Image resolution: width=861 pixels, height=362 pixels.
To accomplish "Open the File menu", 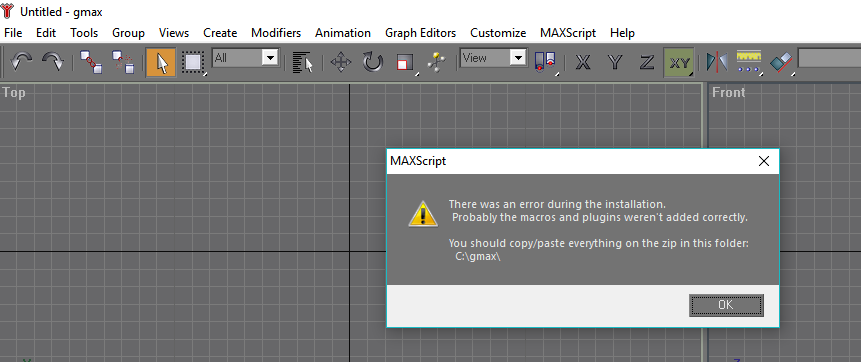I will 13,33.
